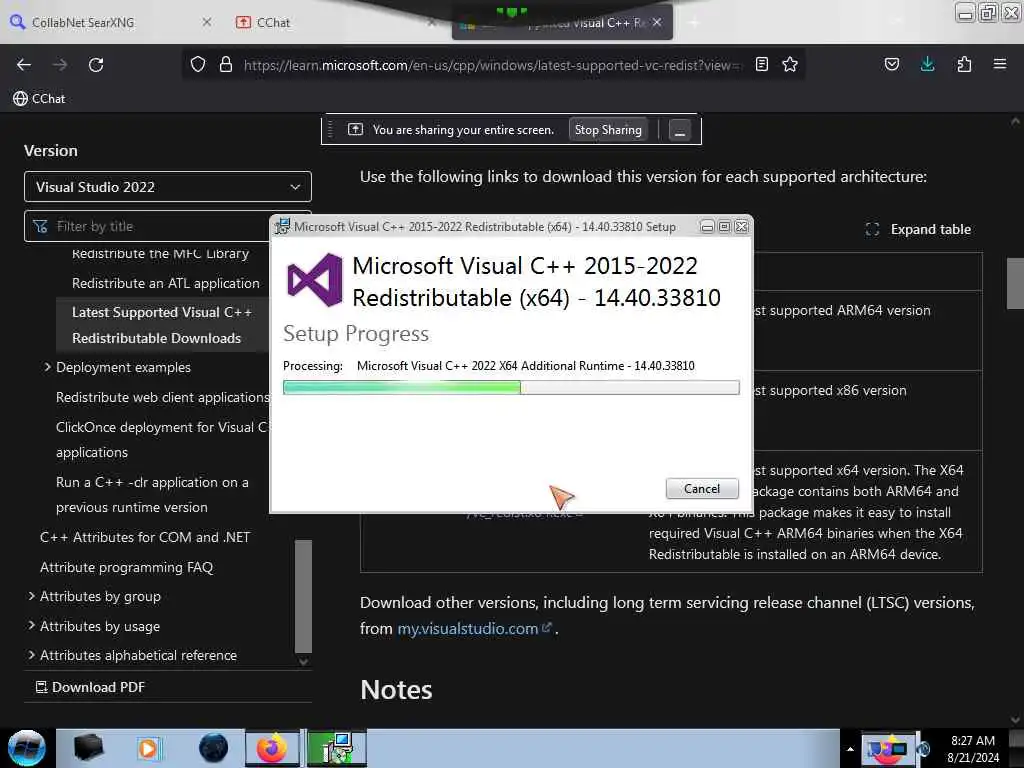The height and width of the screenshot is (768, 1024).
Task: Open ClickOnce deployment for Visual C++ applications
Action: click(x=161, y=440)
